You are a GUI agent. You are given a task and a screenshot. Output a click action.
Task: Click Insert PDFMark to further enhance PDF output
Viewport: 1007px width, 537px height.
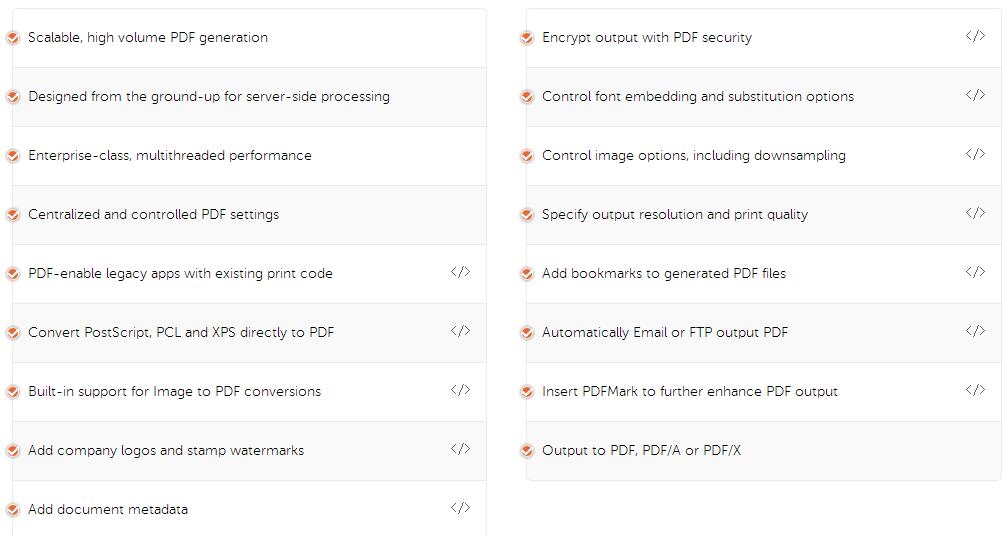click(690, 392)
